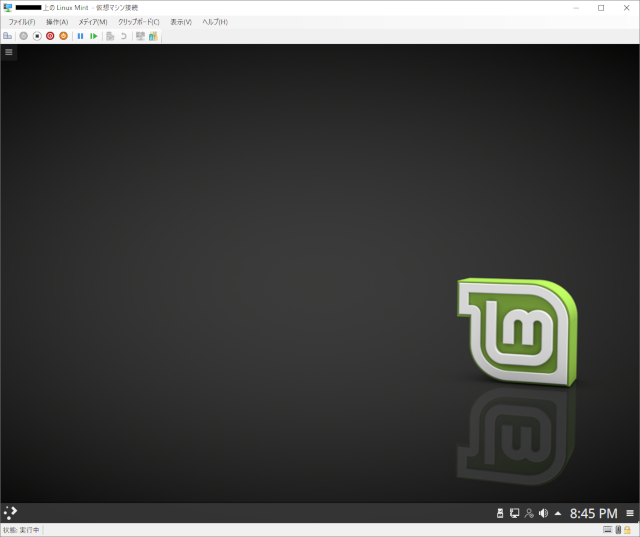Click the computer monitor icon in the Linux Mint tray

click(514, 513)
